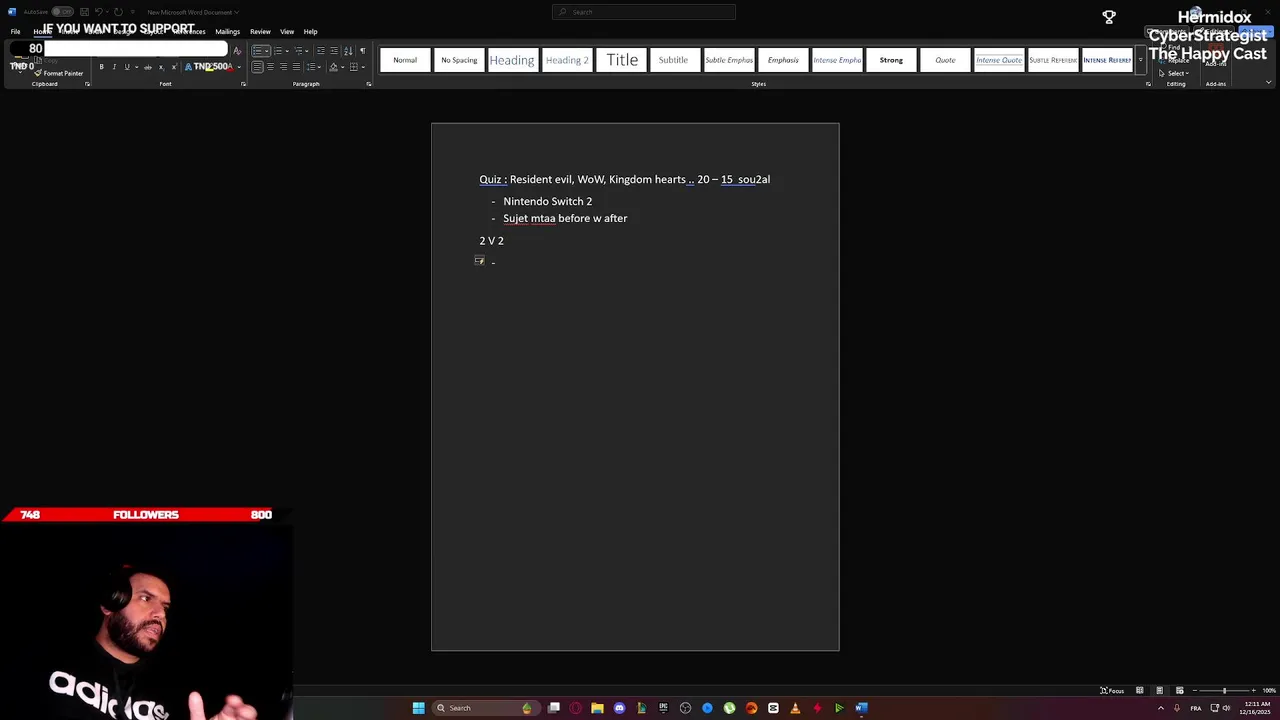This screenshot has height=720, width=1280.
Task: Open Discord from the taskbar
Action: (619, 708)
